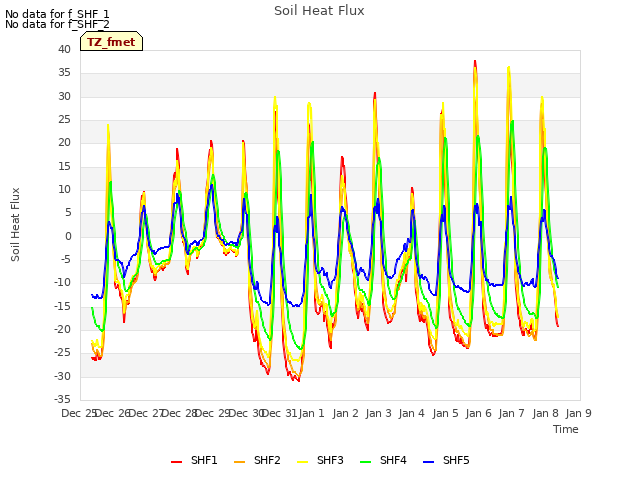Image resolution: width=640 pixels, height=480 pixels.
Task: Click the 'Jan 2' x-axis tick label
Action: (x=345, y=413)
